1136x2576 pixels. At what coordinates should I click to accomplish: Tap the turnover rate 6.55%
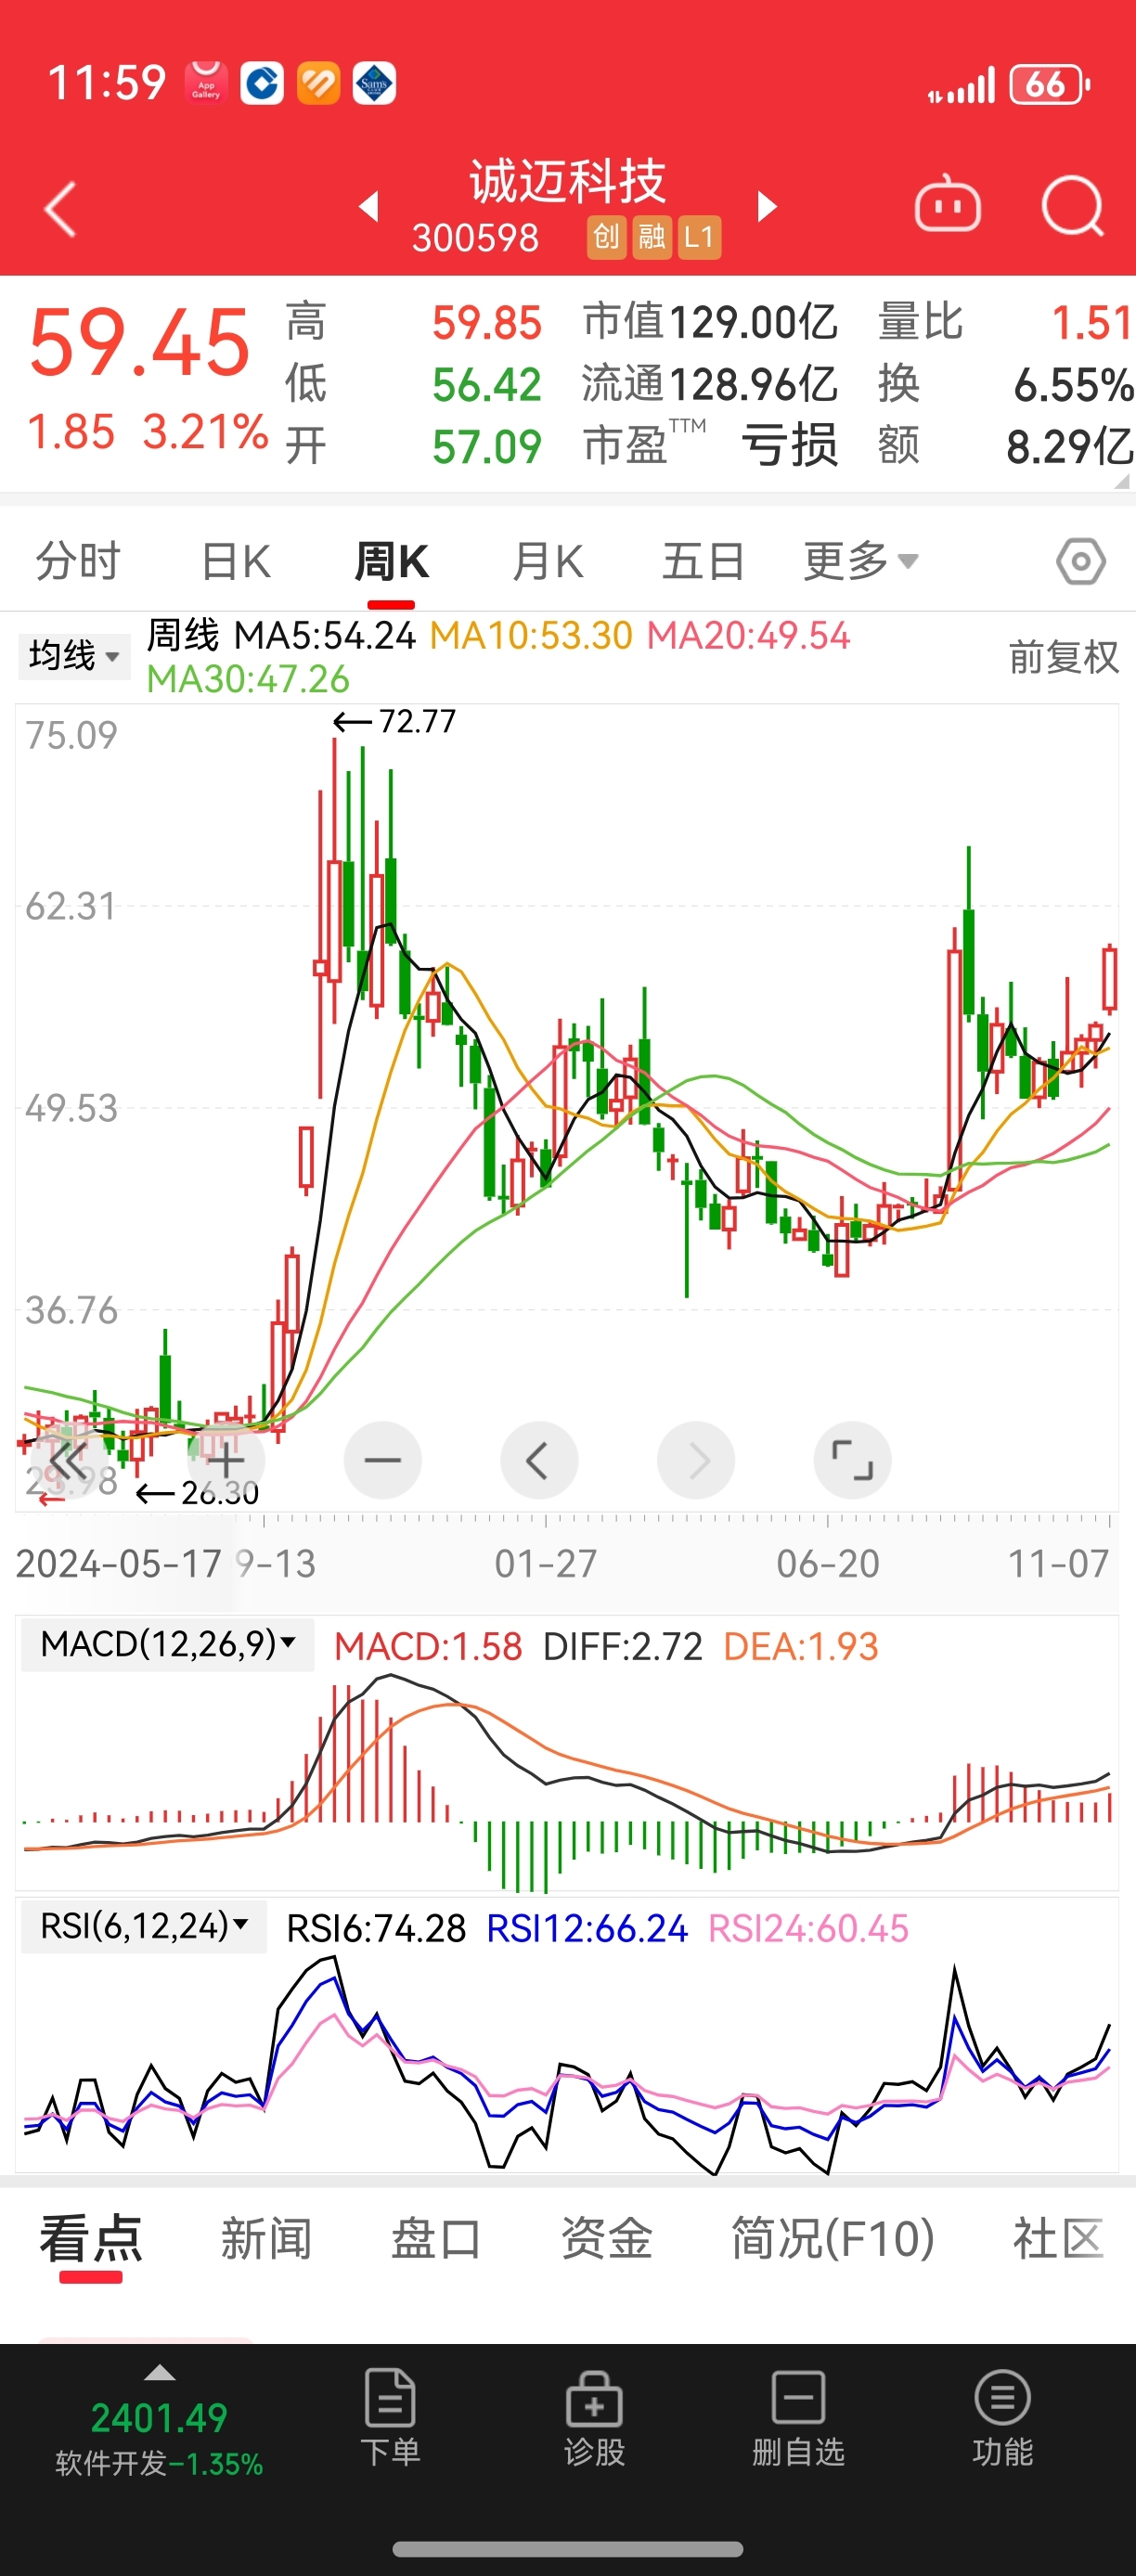pos(1074,385)
